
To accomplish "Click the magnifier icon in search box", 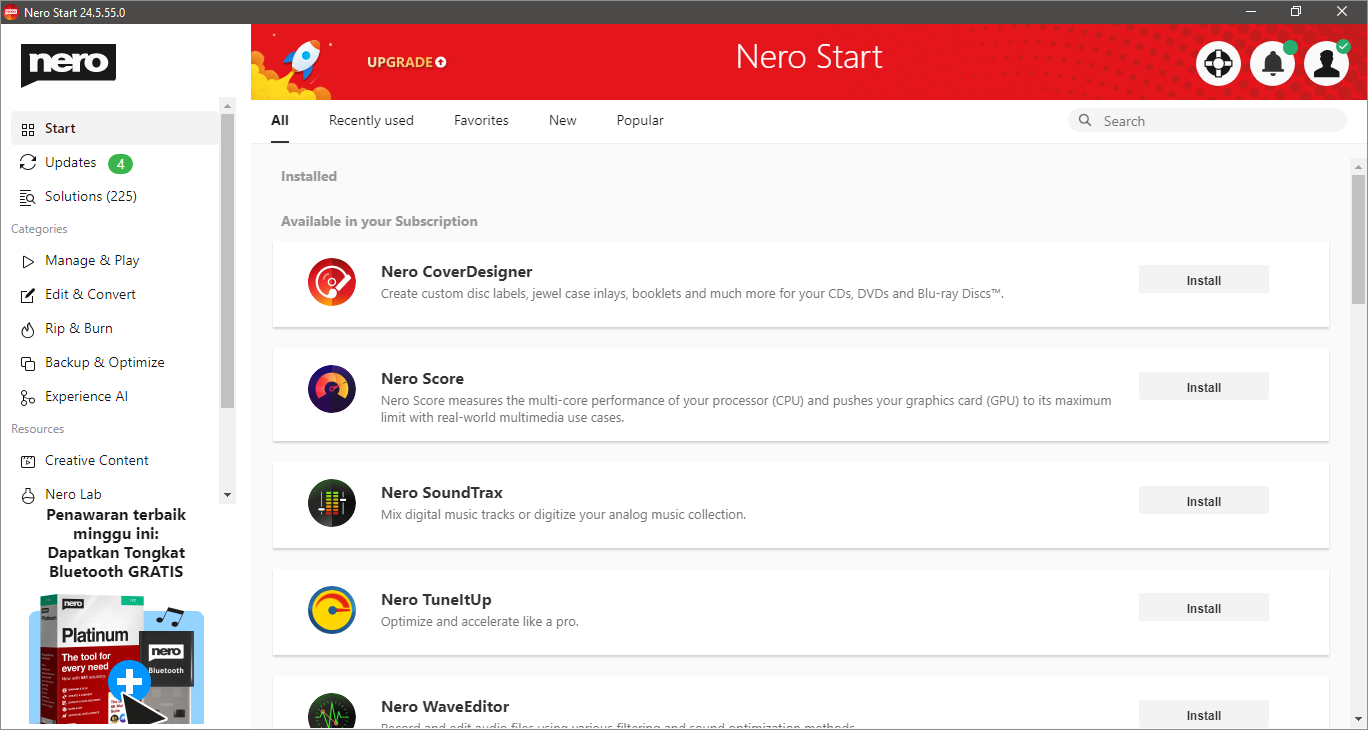I will click(1085, 121).
